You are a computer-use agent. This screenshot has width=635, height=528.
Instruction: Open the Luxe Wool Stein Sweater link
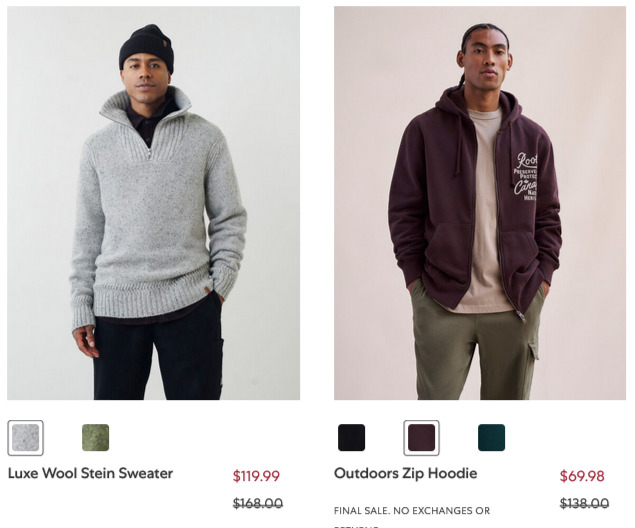click(91, 473)
